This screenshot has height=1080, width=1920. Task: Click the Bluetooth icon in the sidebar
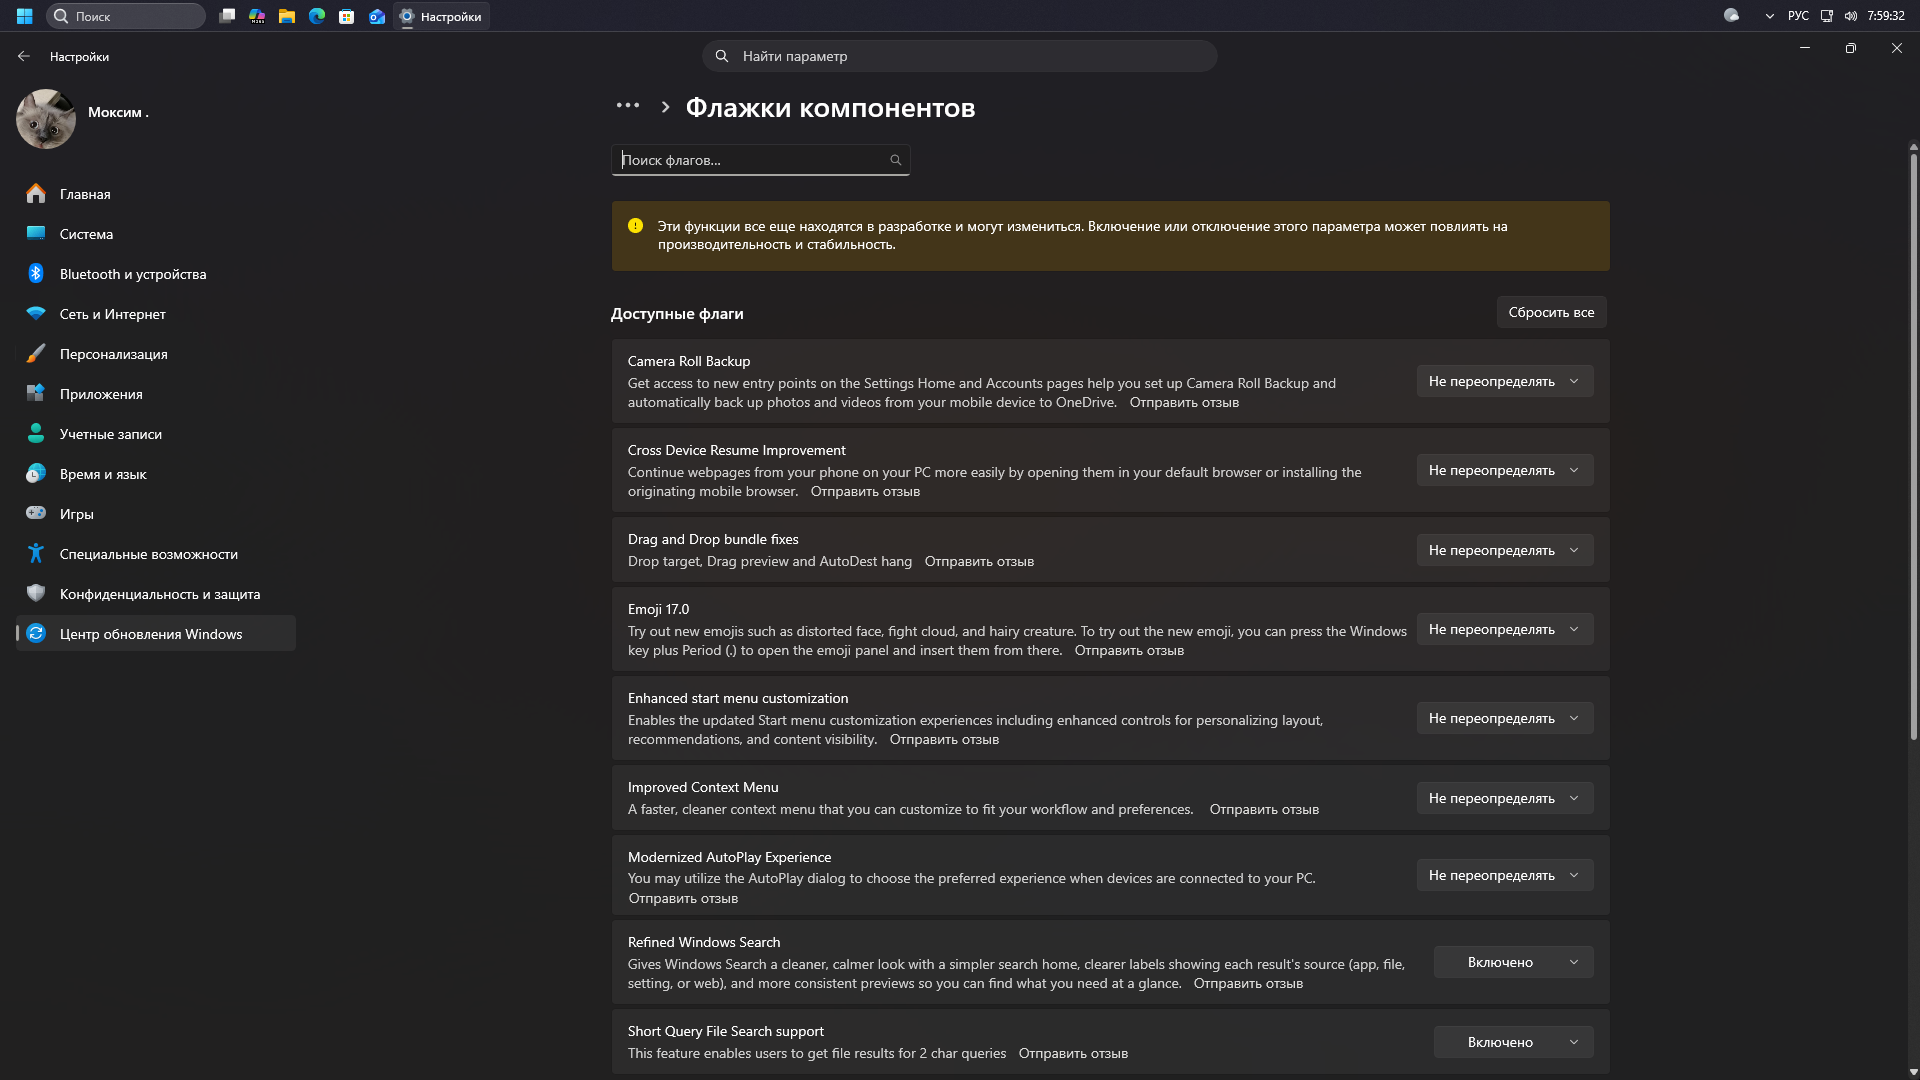pyautogui.click(x=36, y=274)
